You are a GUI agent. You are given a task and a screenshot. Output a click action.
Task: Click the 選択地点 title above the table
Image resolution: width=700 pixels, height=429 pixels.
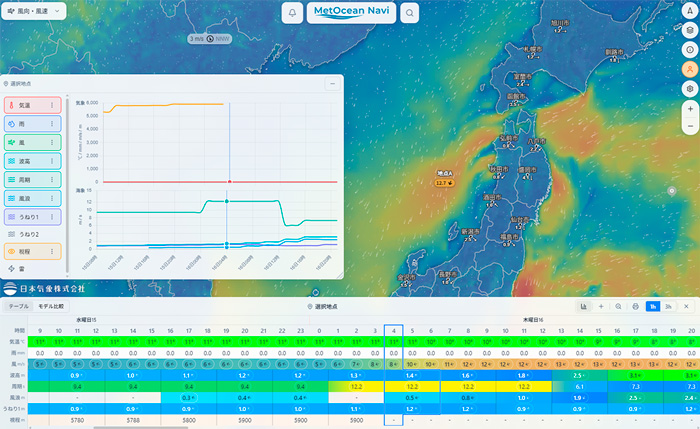click(322, 307)
